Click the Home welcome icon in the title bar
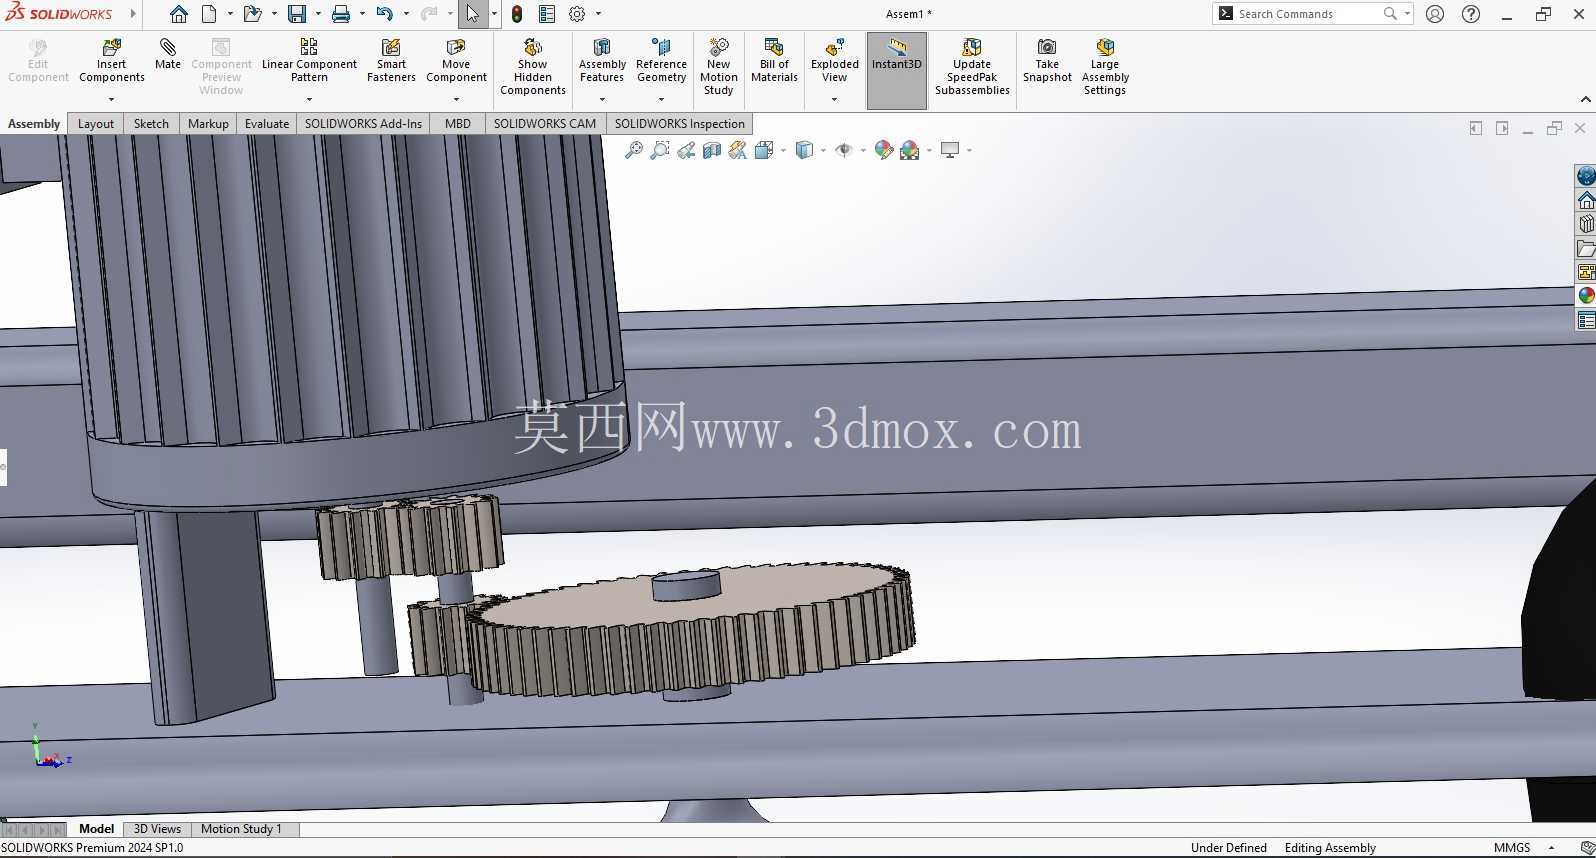The image size is (1596, 858). [x=178, y=14]
